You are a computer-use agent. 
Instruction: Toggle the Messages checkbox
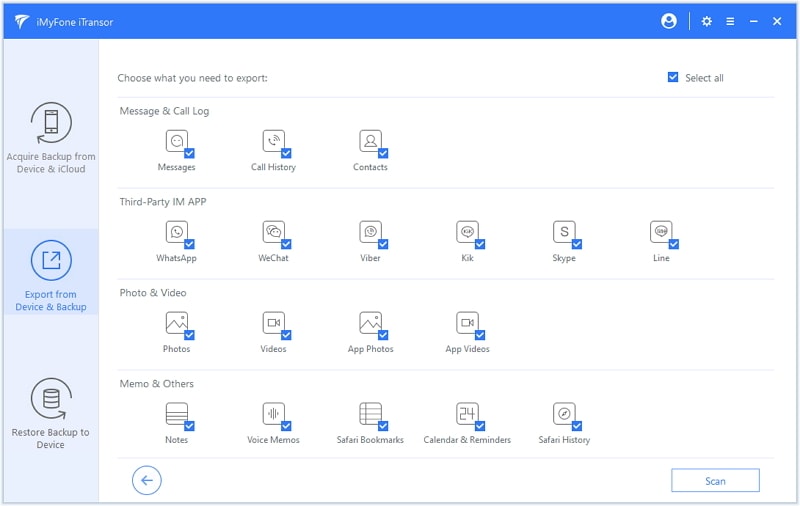189,153
